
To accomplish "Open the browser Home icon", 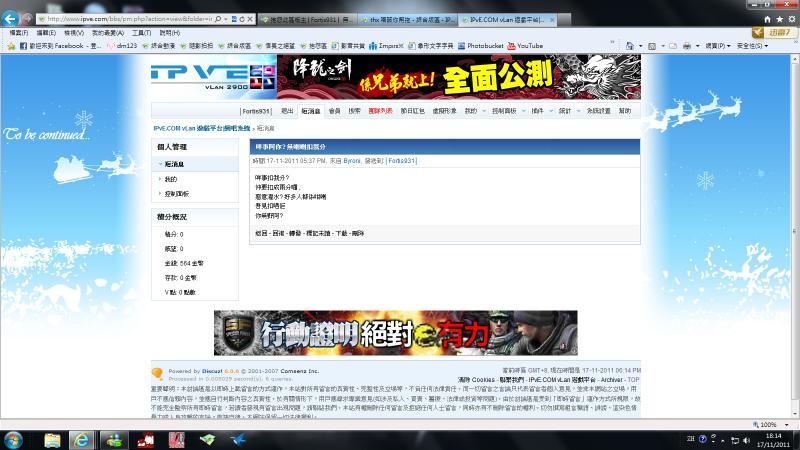I will [x=767, y=19].
